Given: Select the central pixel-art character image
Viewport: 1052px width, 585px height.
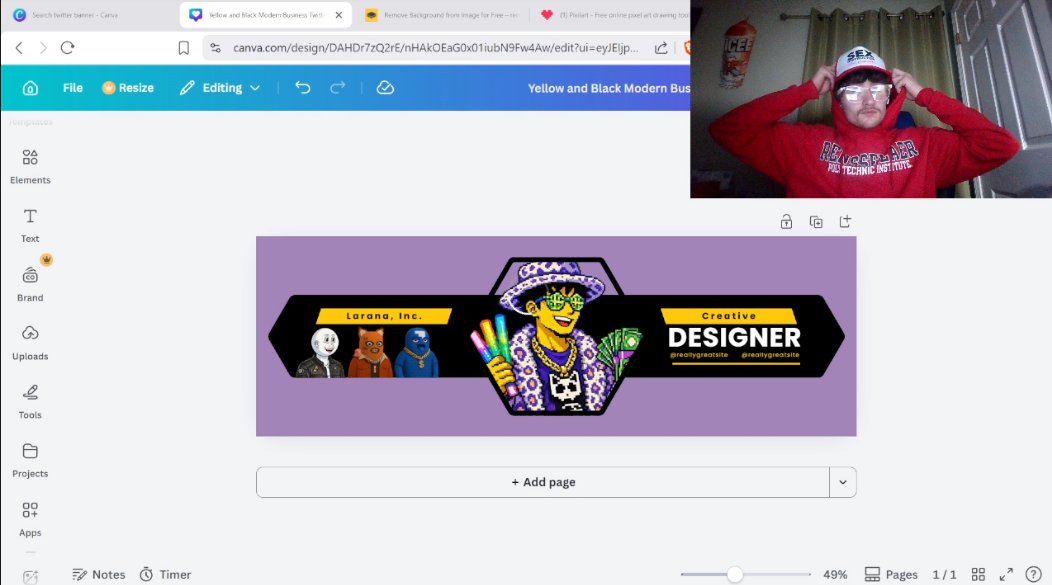Looking at the screenshot, I should (x=556, y=335).
